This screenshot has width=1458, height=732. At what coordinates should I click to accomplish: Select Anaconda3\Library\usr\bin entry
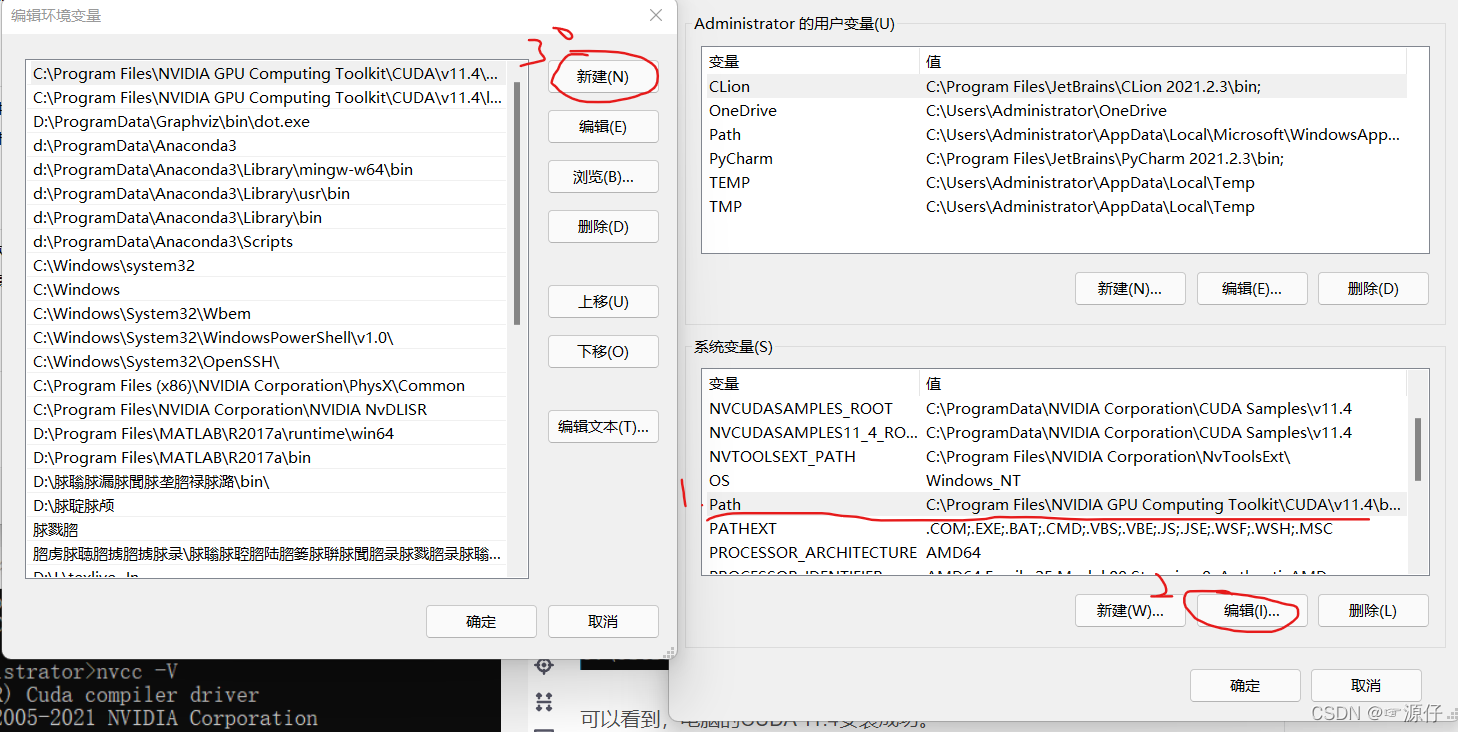point(268,194)
